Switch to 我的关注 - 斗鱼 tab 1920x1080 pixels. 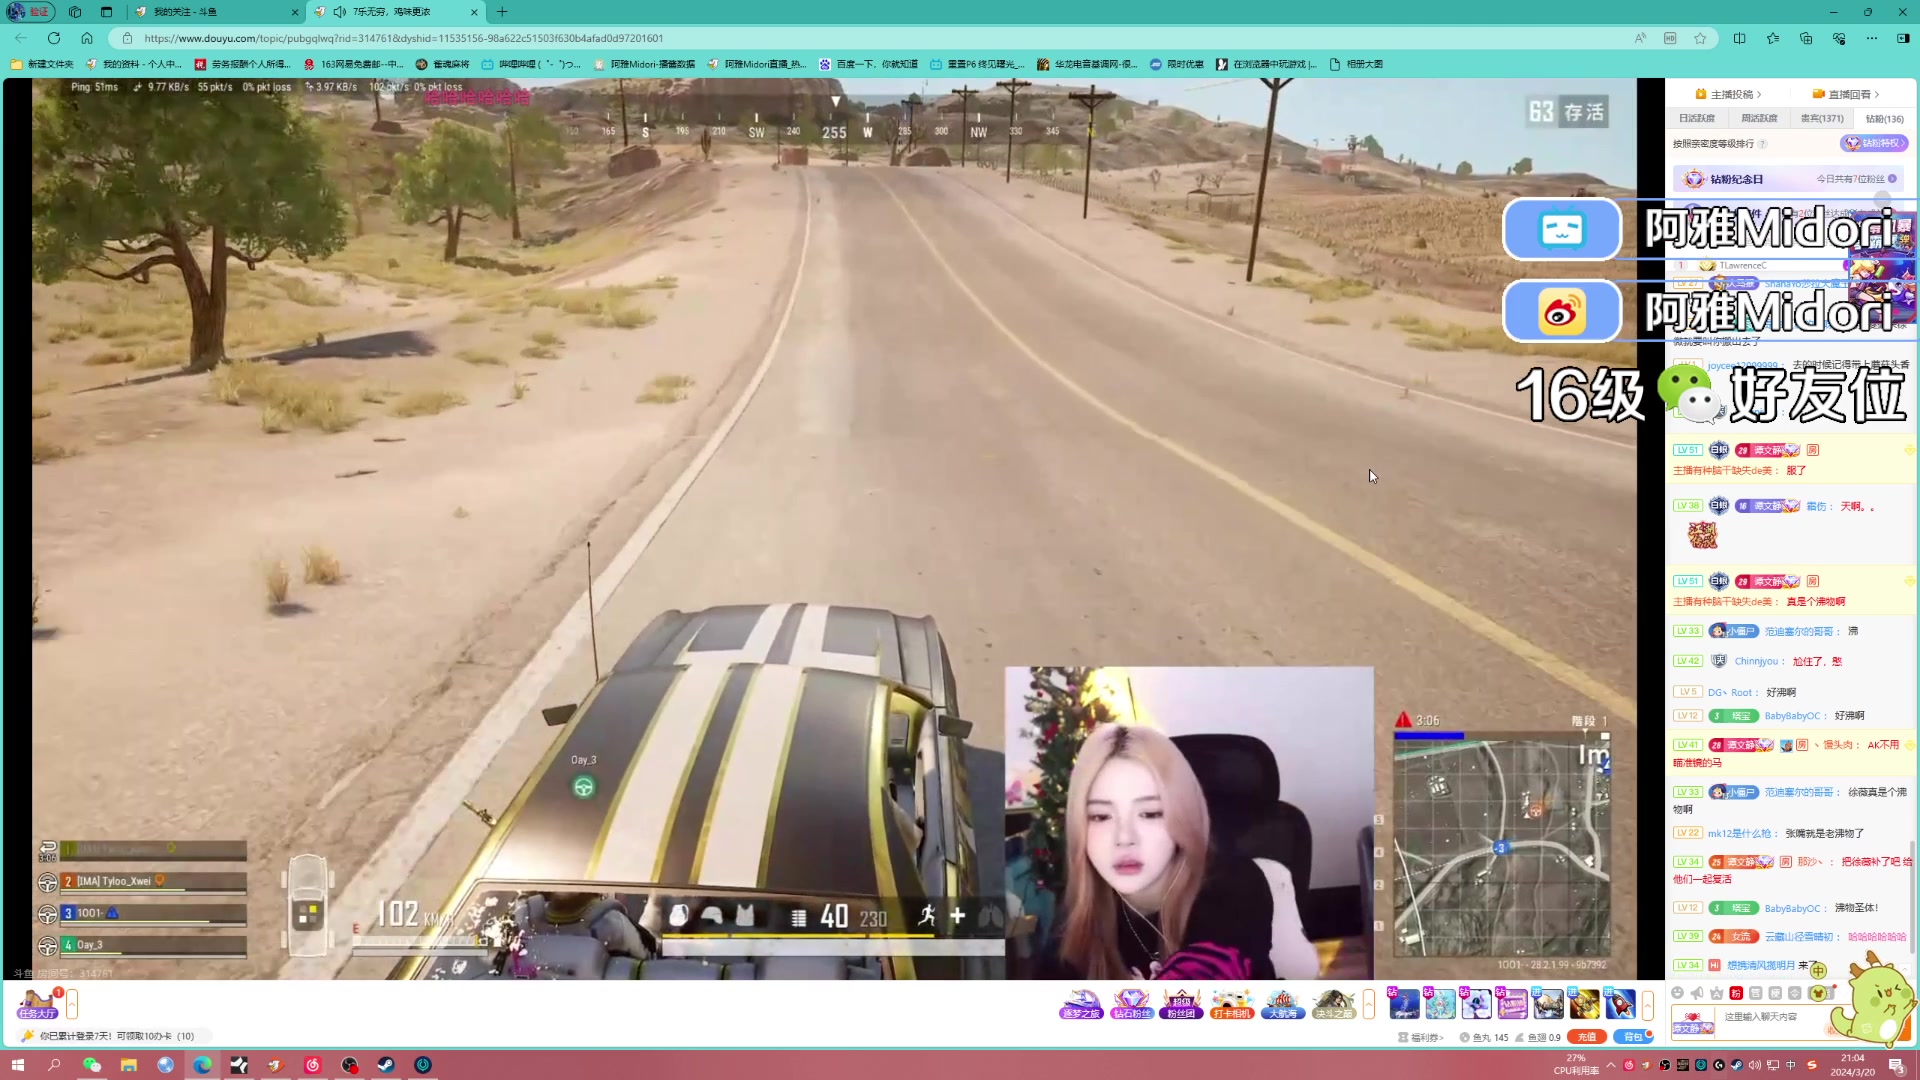(x=215, y=12)
